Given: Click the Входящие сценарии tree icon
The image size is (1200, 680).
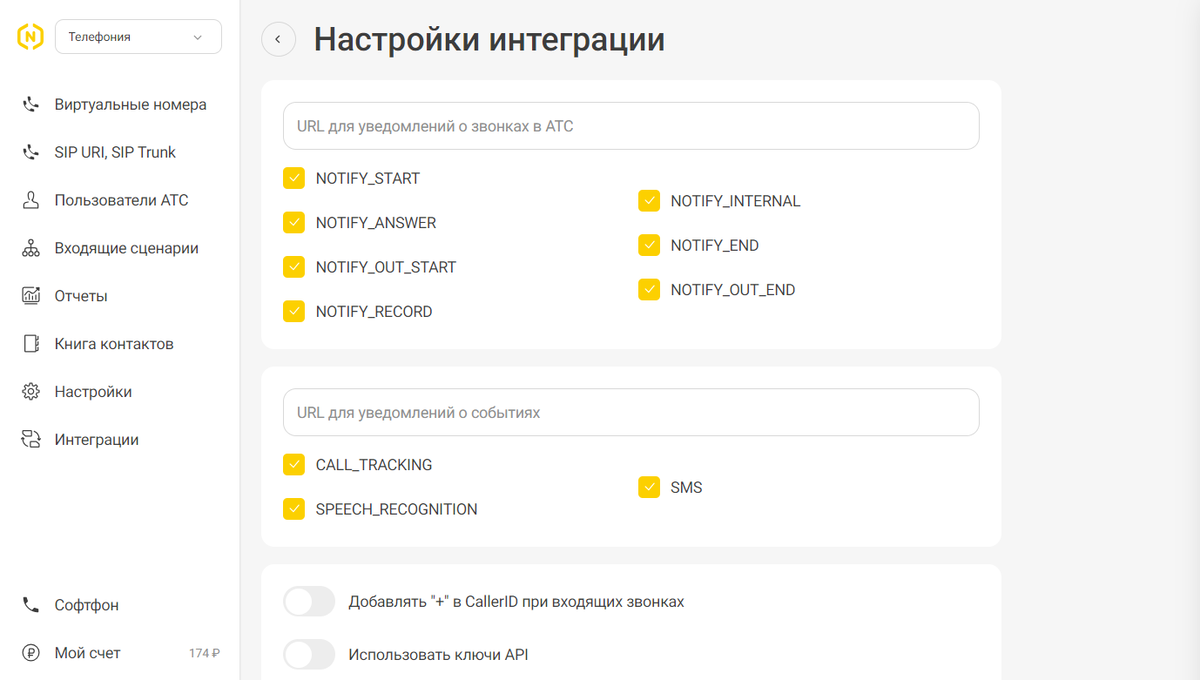Looking at the screenshot, I should (31, 248).
